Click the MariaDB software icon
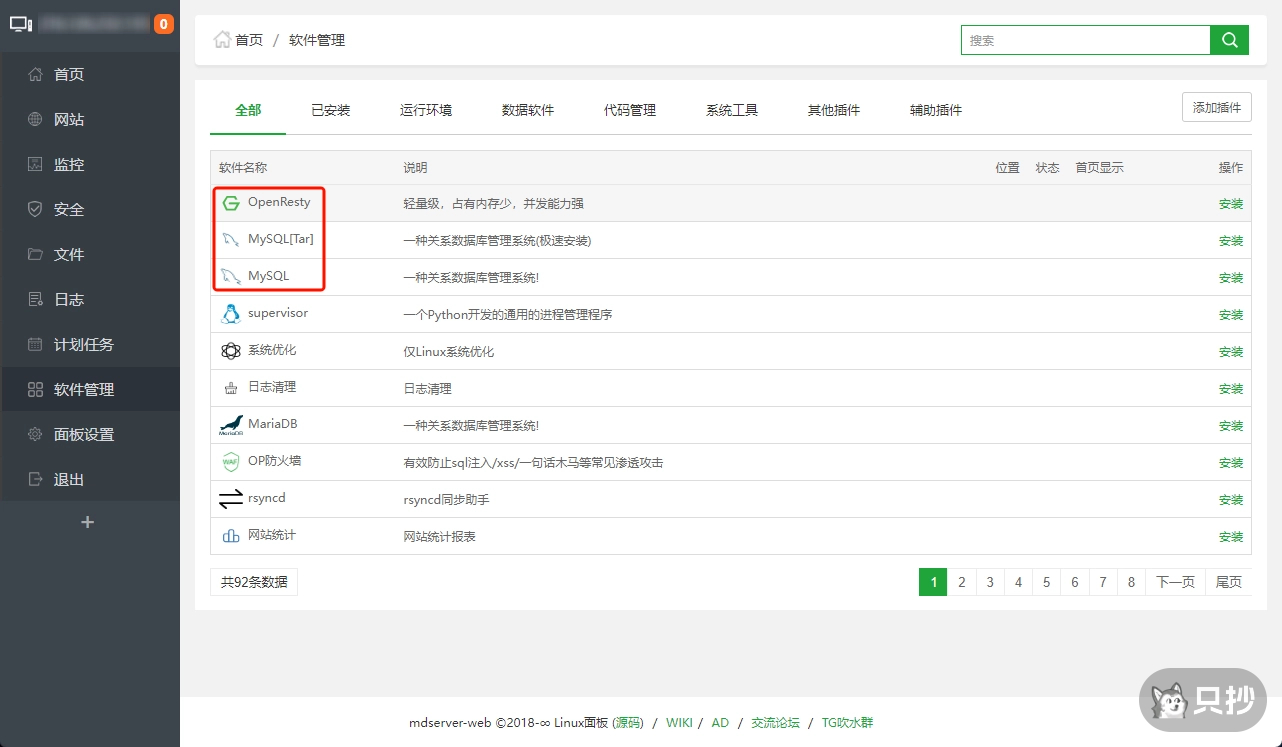 (x=231, y=425)
